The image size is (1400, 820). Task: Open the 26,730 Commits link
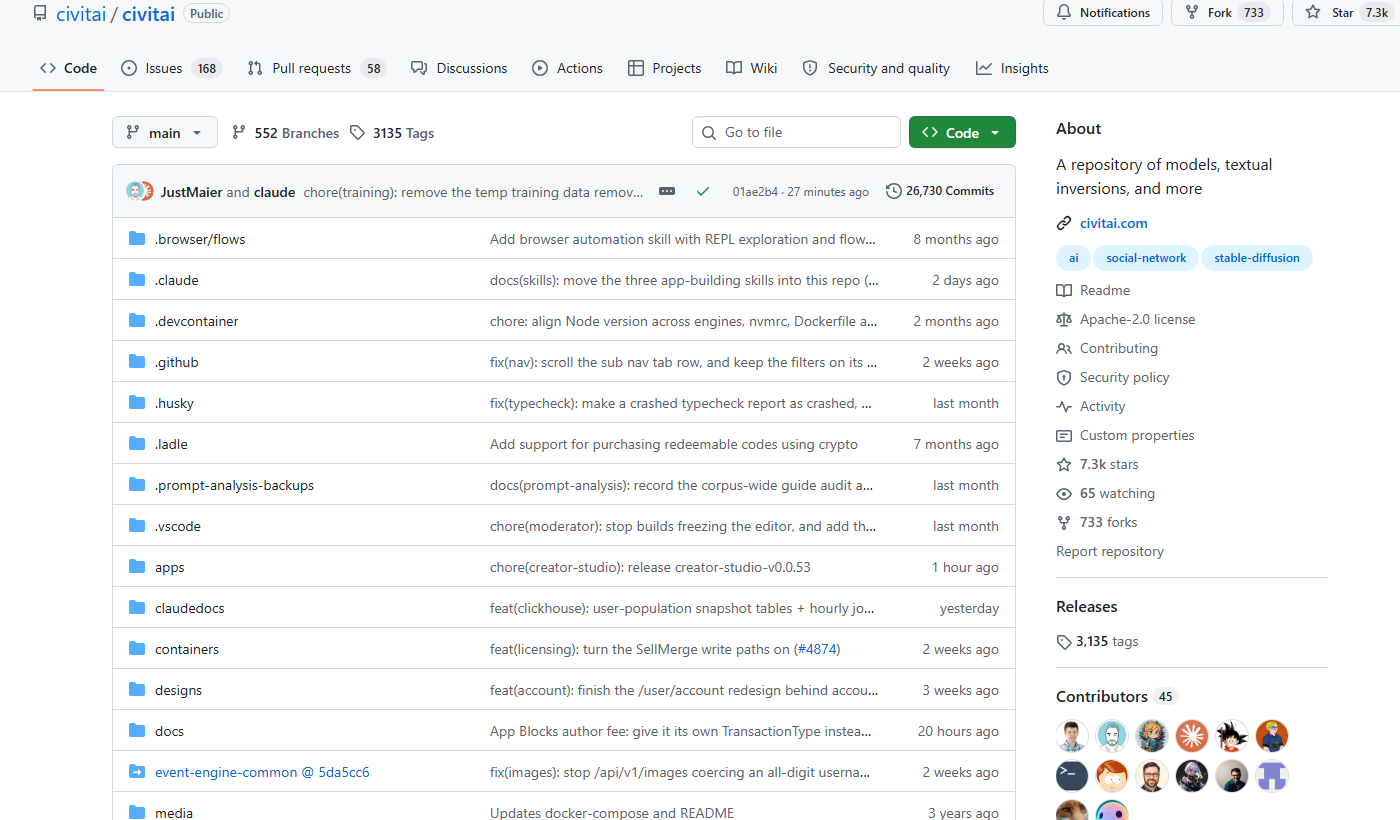(940, 191)
